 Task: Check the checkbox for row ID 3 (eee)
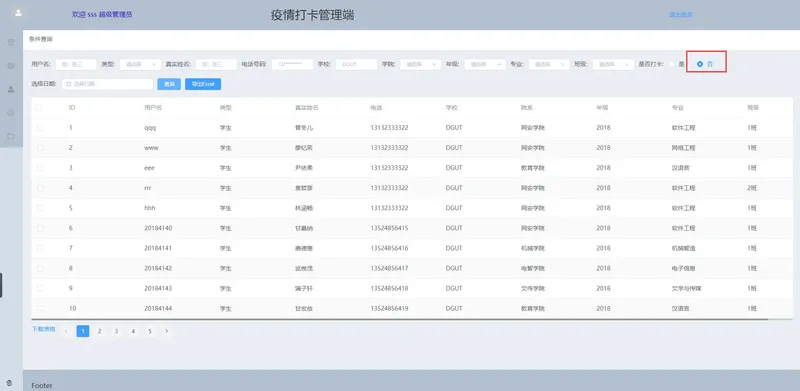[x=40, y=168]
